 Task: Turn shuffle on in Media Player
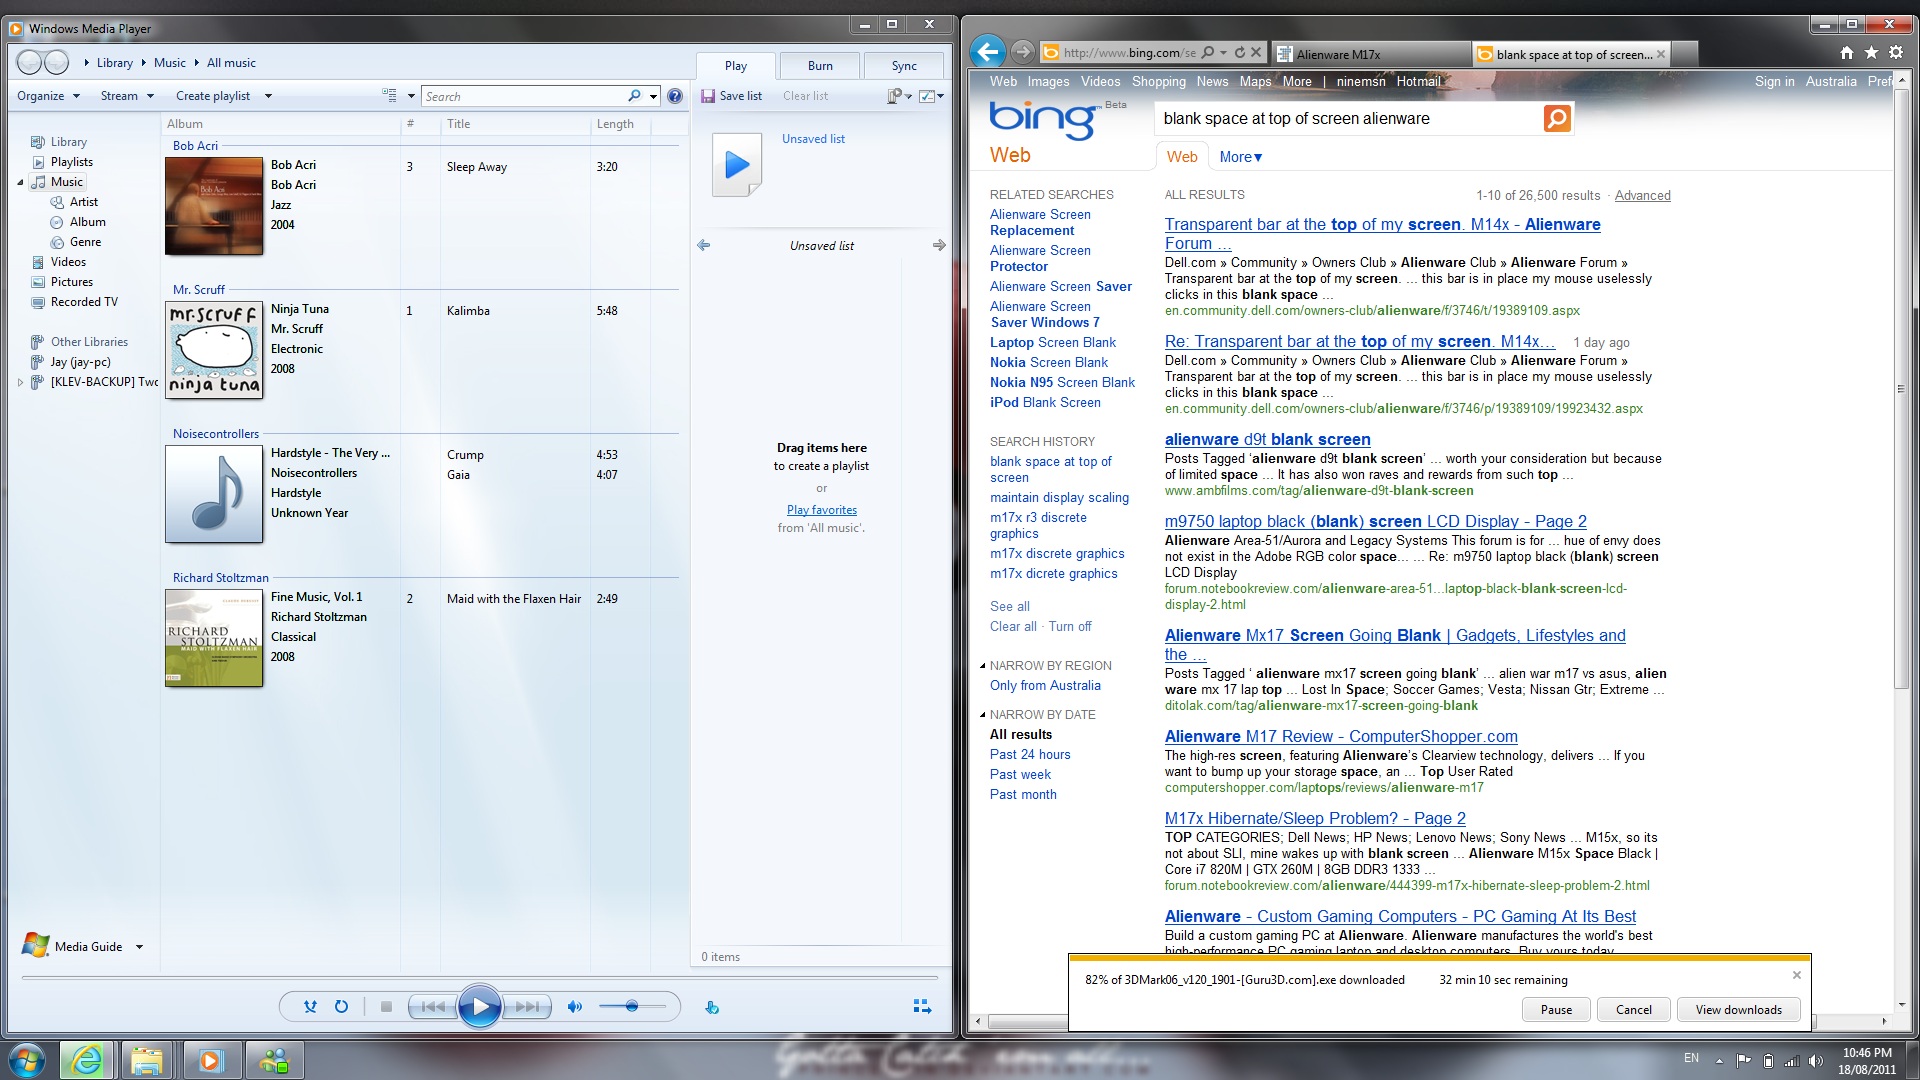point(310,1007)
